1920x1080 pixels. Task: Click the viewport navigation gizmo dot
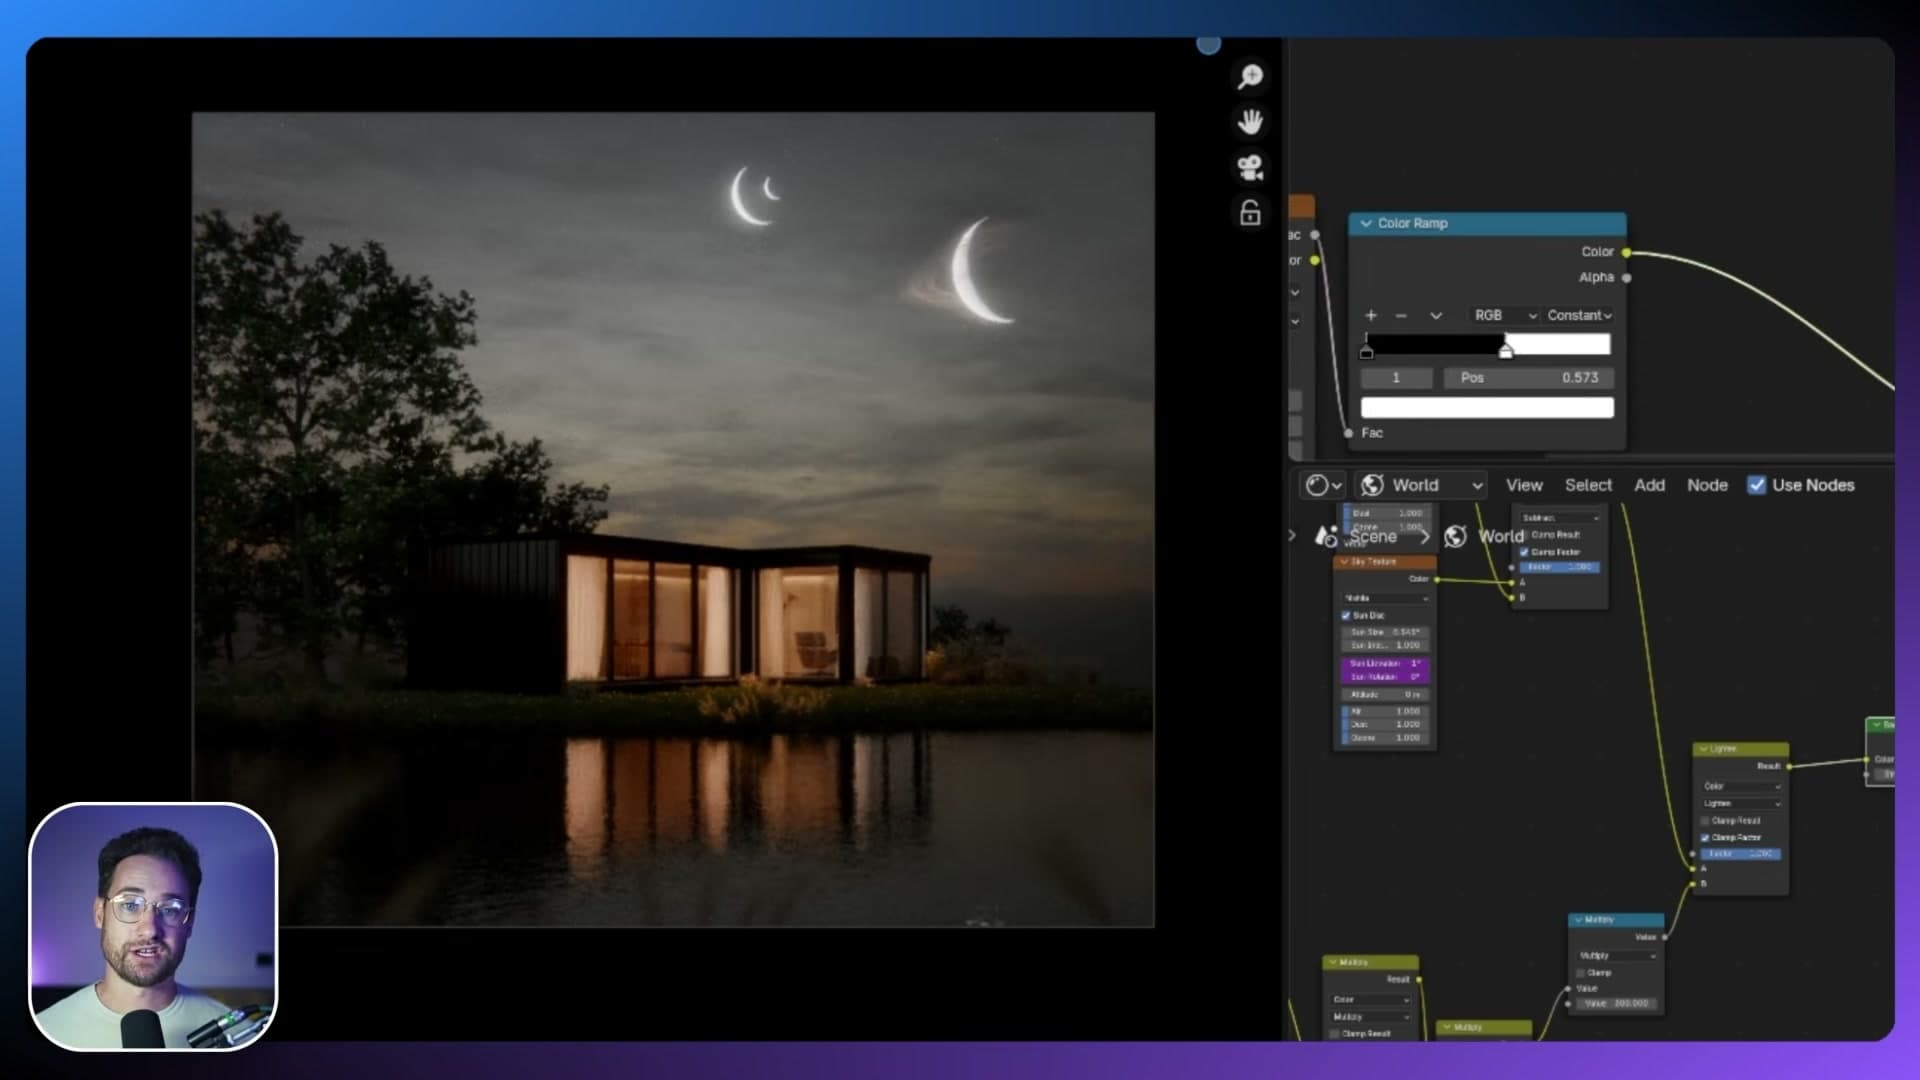coord(1208,45)
